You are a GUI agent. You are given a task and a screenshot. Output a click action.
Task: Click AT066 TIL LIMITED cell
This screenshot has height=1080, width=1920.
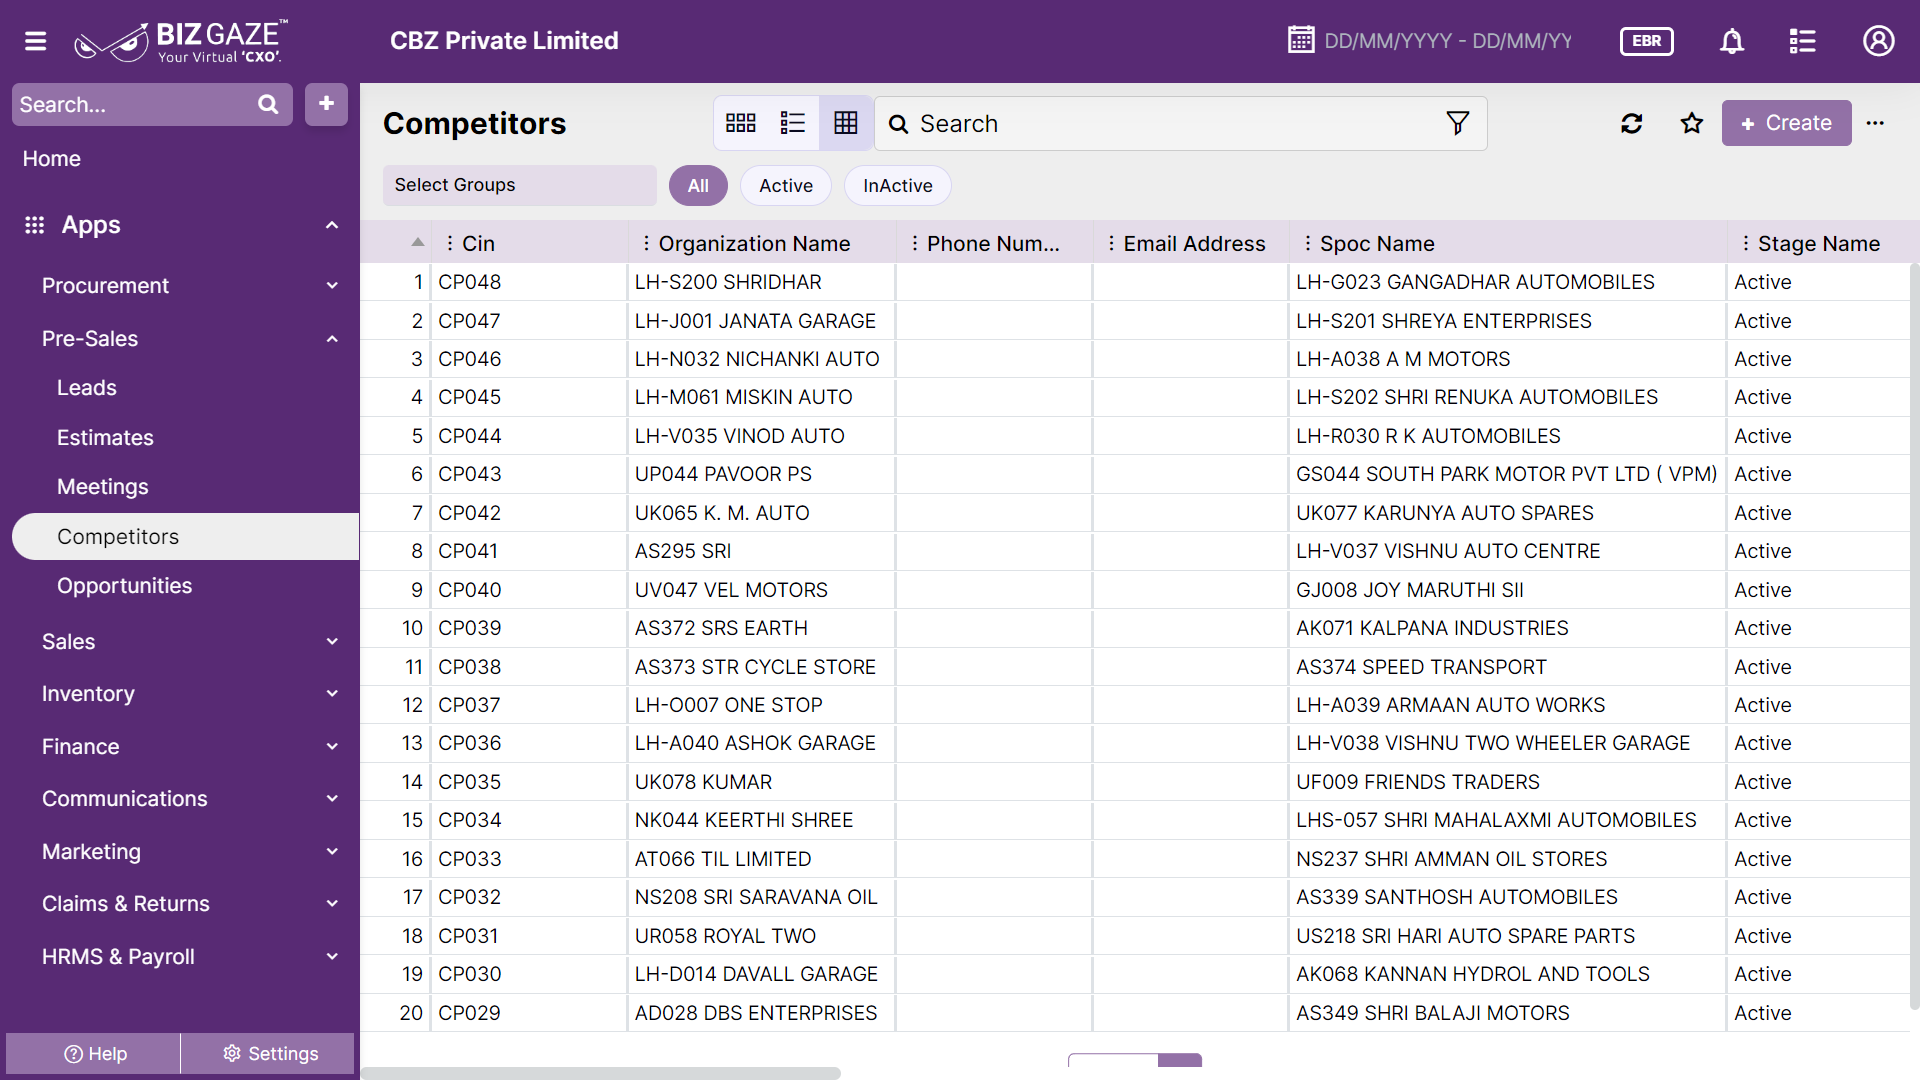(x=762, y=859)
